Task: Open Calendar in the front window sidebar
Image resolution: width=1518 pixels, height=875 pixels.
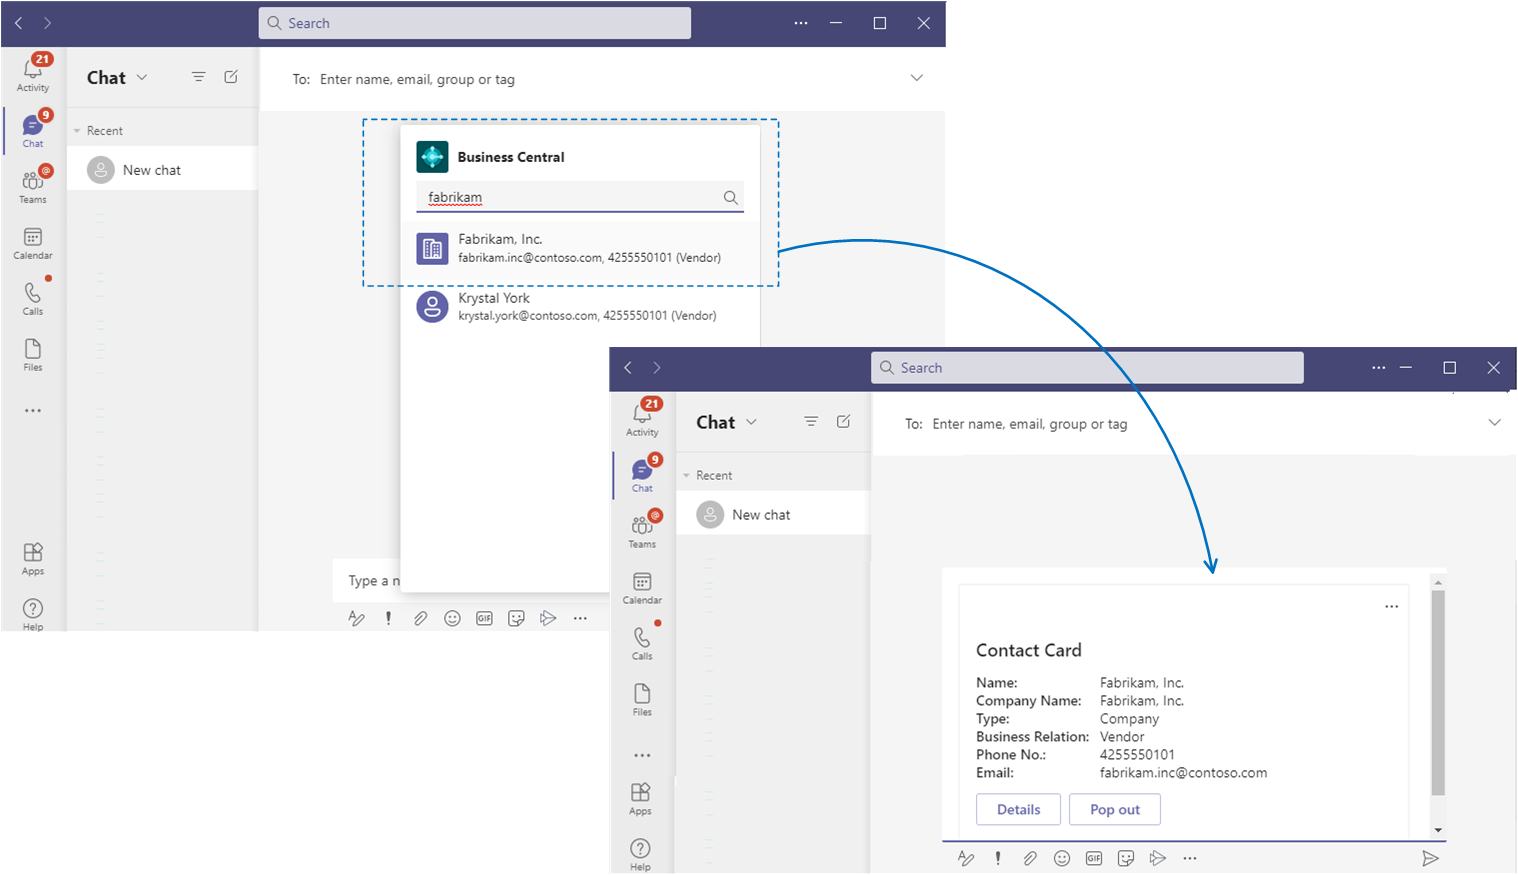Action: click(x=642, y=587)
